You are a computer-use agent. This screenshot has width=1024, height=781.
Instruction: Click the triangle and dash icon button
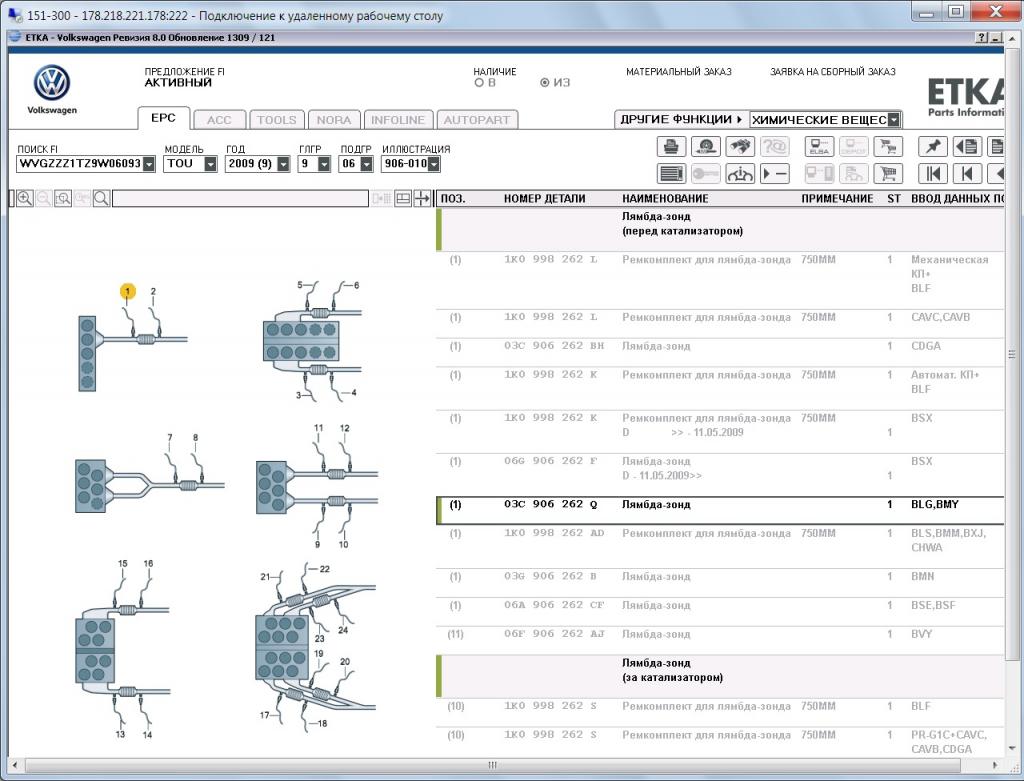(x=774, y=174)
